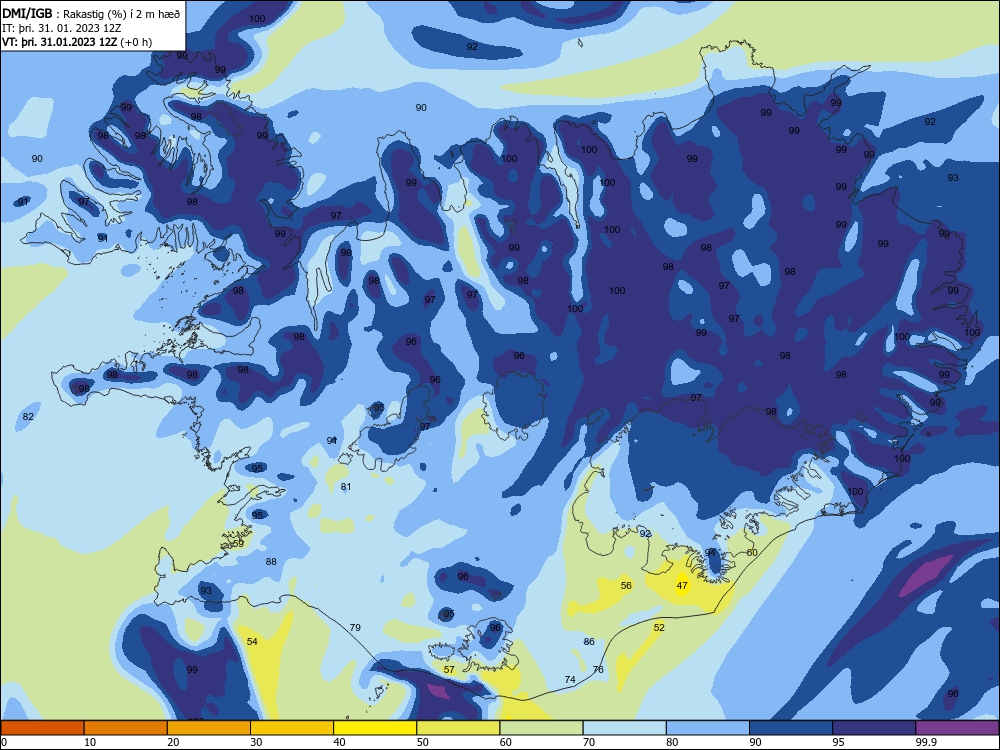Click the humidity value 74 on the map
1000x750 pixels.
coord(570,680)
